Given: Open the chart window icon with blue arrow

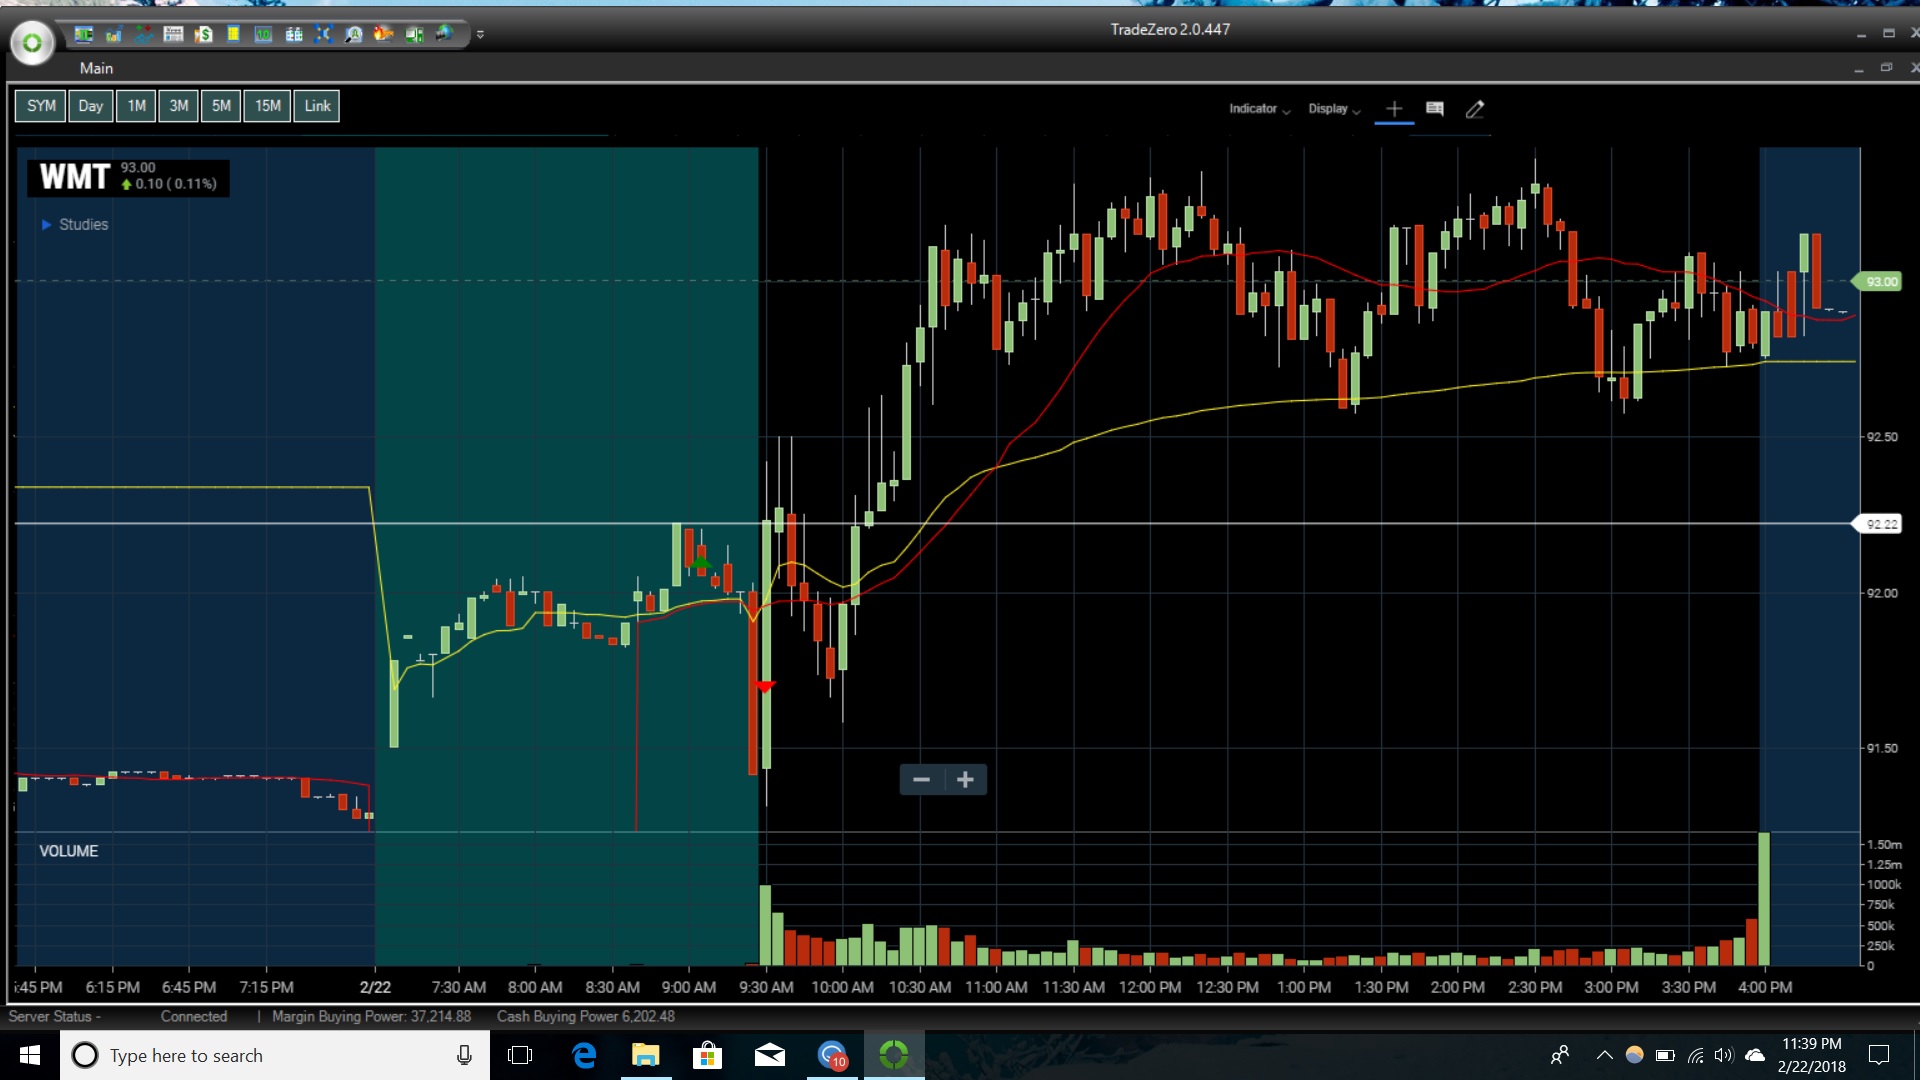Looking at the screenshot, I should [114, 35].
